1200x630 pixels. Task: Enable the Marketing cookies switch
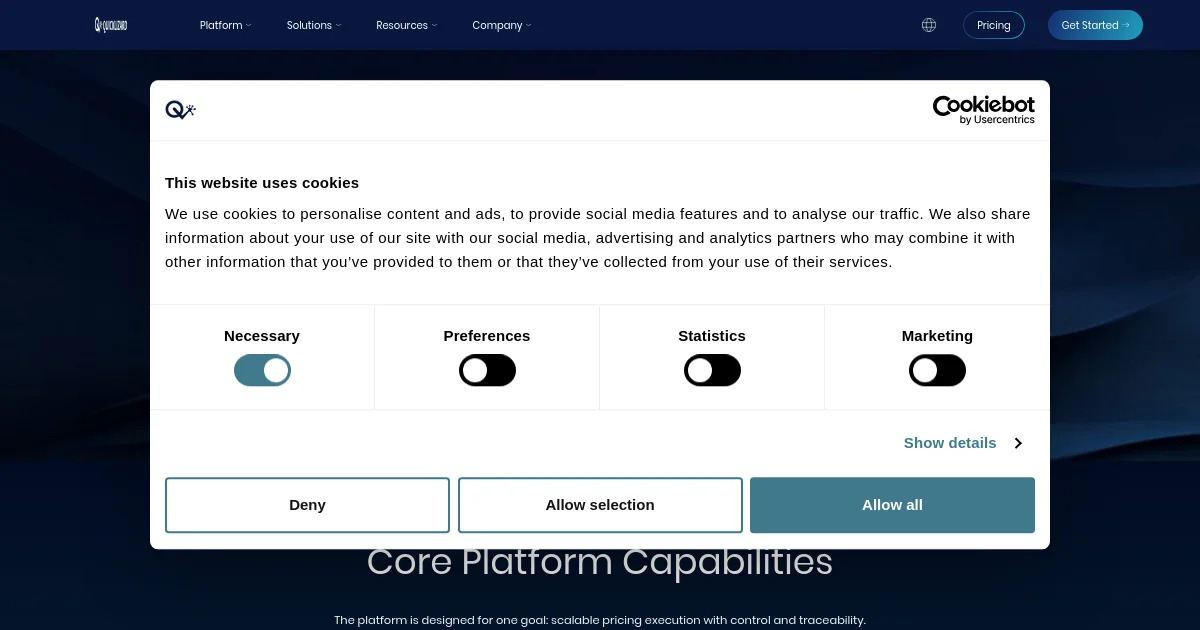(x=937, y=371)
